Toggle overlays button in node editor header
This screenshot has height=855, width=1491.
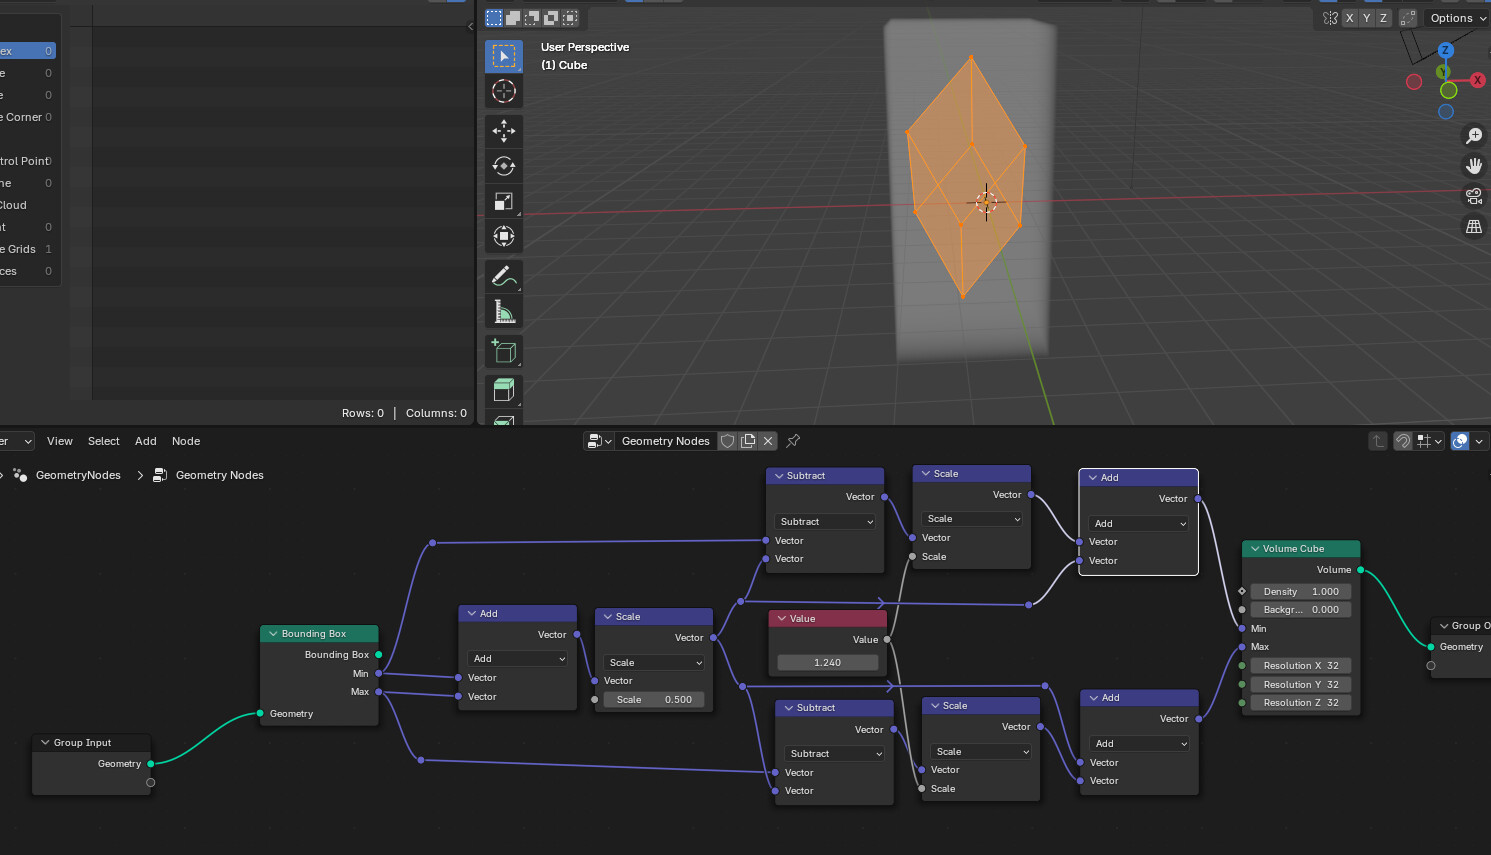[1460, 441]
